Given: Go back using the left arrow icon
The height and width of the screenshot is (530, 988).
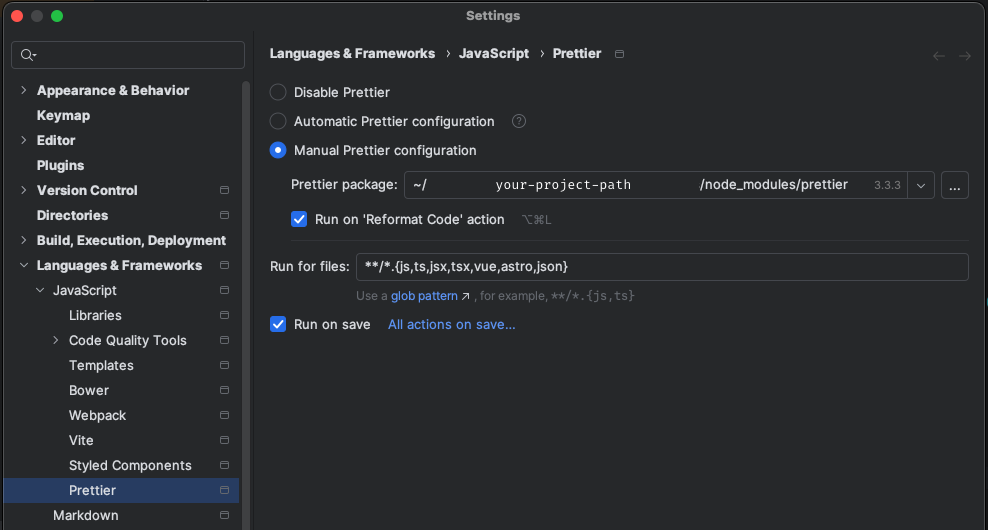Looking at the screenshot, I should click(939, 56).
